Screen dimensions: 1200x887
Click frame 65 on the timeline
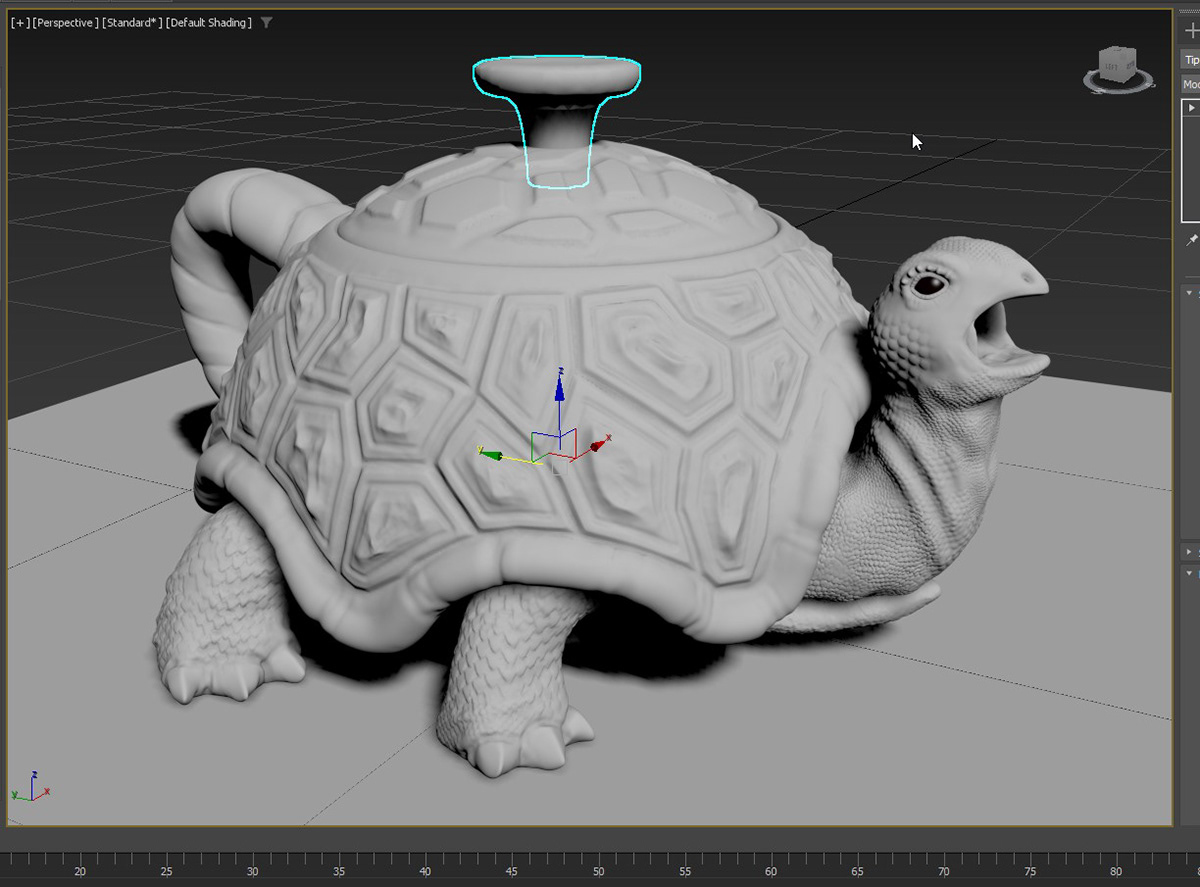pyautogui.click(x=857, y=871)
